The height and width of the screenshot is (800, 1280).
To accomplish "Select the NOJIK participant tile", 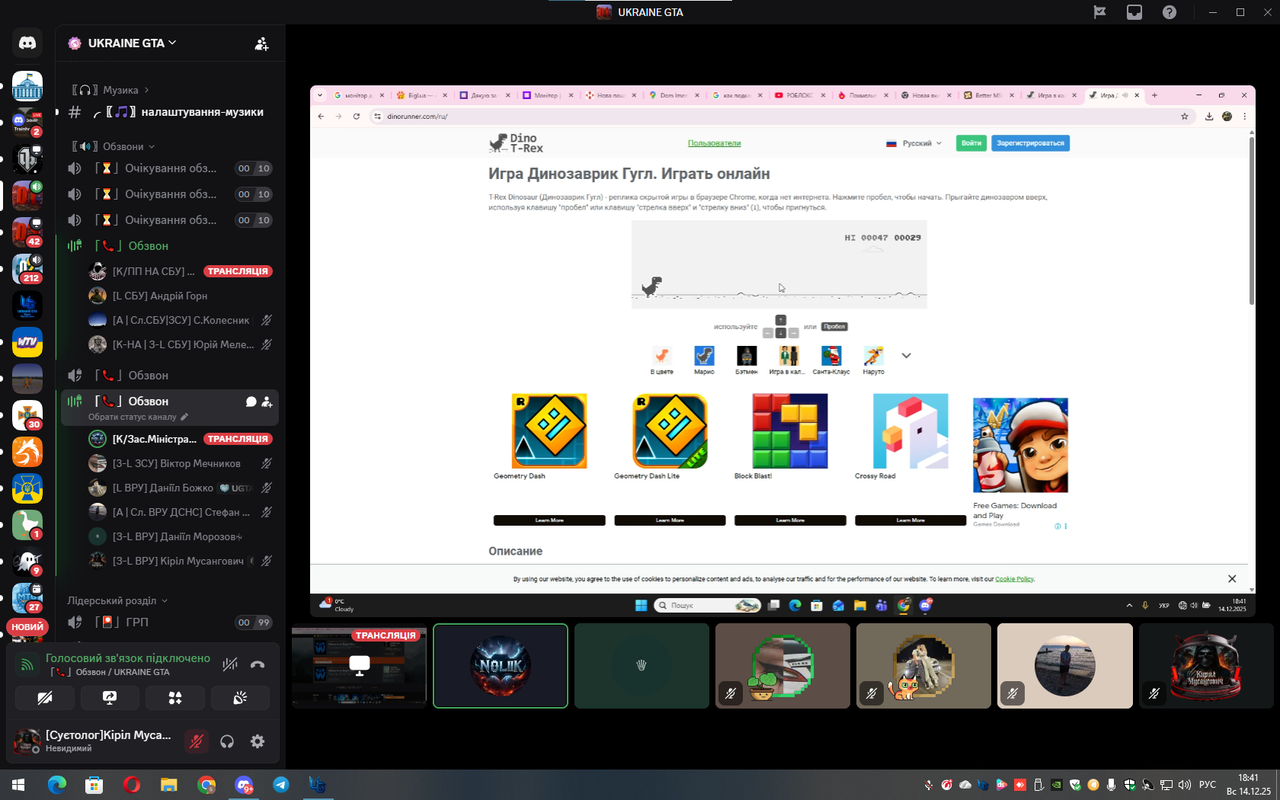I will (x=500, y=666).
